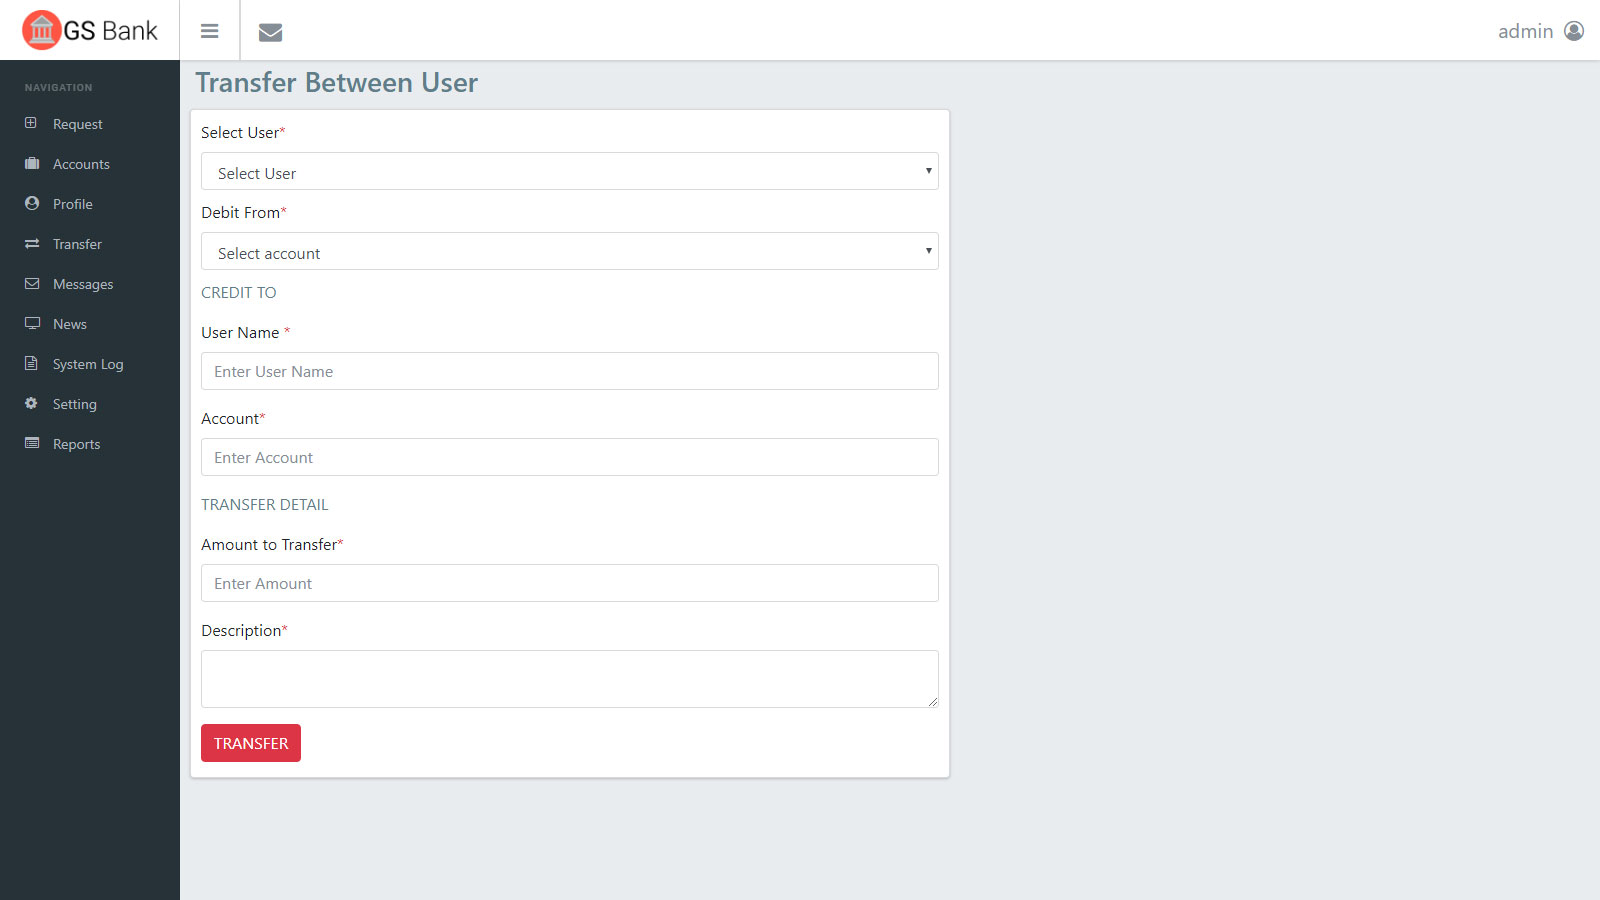Click the Accounts briefcase sidebar icon
This screenshot has width=1600, height=900.
click(x=32, y=163)
